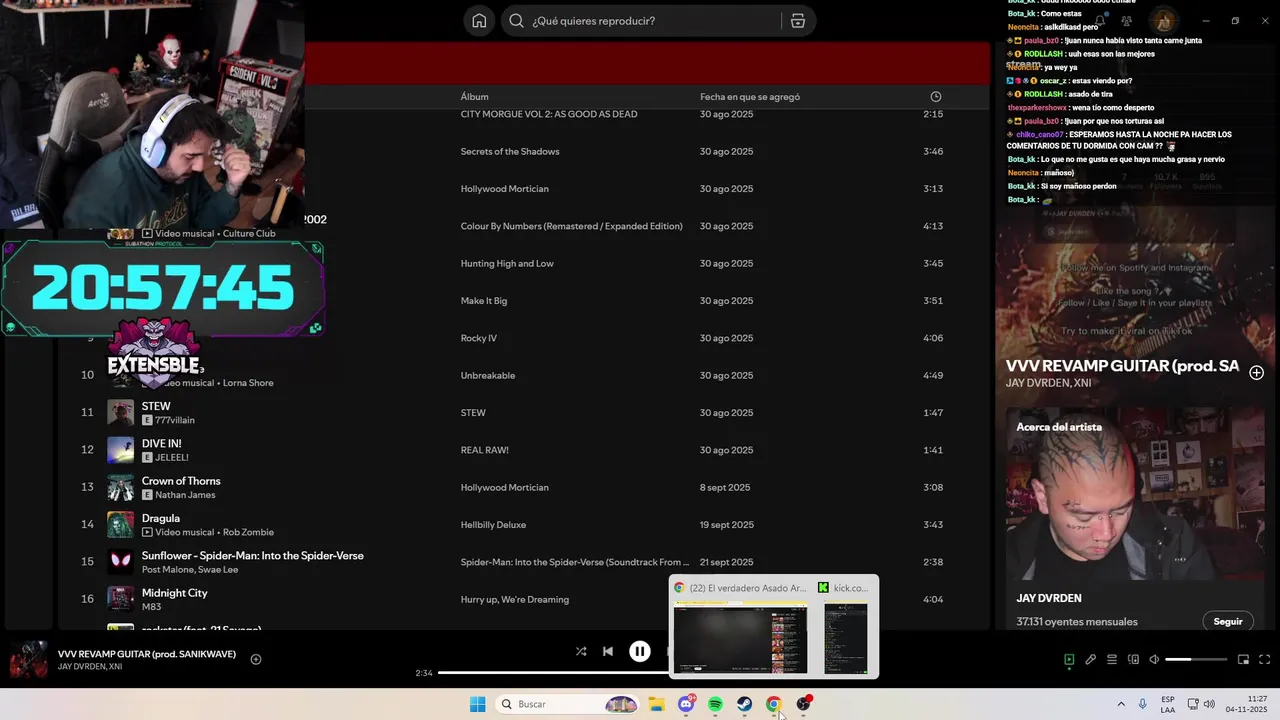Open album 'Secrets of the Shadows'
This screenshot has width=1280, height=720.
click(510, 152)
